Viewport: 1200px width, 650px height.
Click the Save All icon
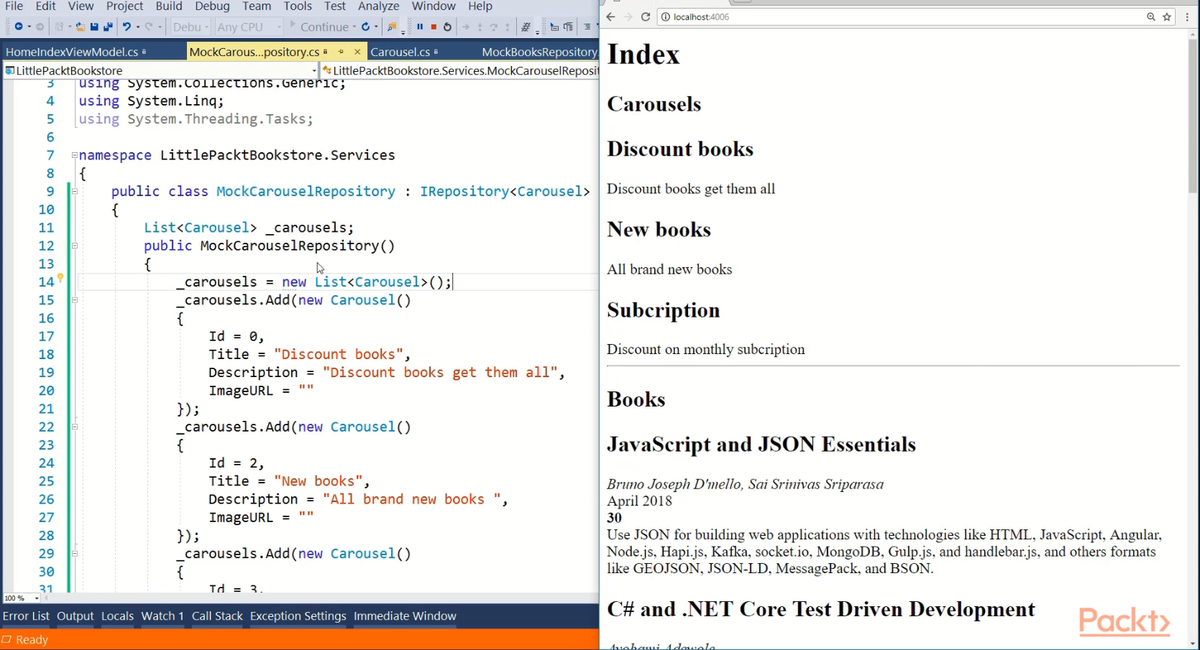pyautogui.click(x=107, y=27)
